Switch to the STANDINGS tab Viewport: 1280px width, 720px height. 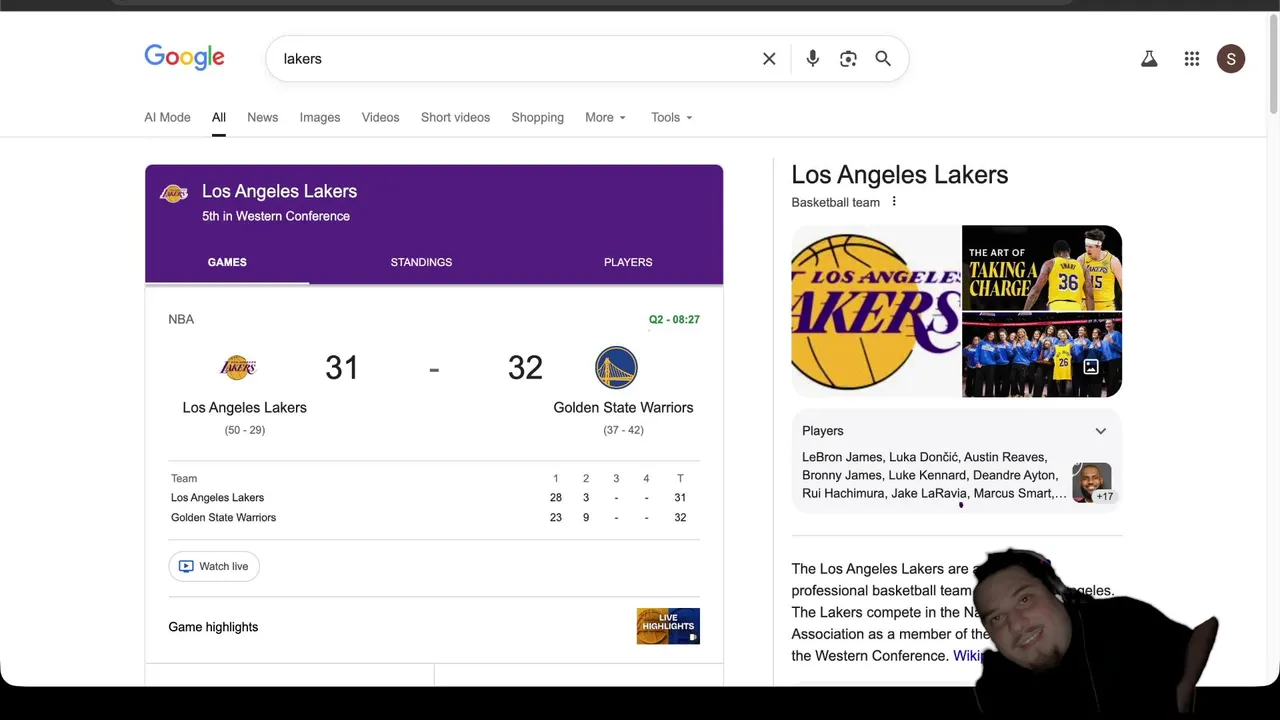coord(421,262)
